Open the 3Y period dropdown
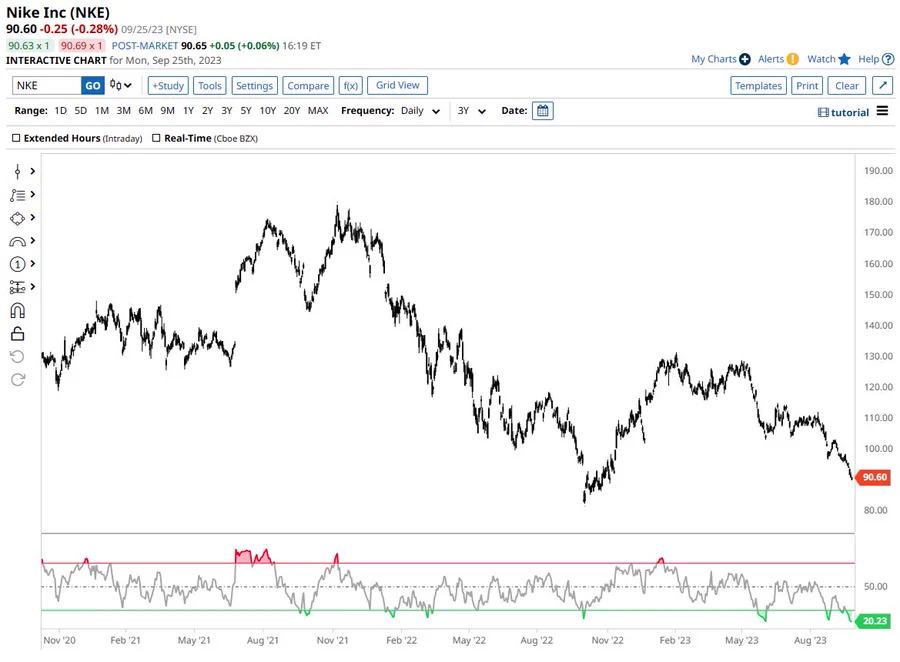 [x=471, y=111]
